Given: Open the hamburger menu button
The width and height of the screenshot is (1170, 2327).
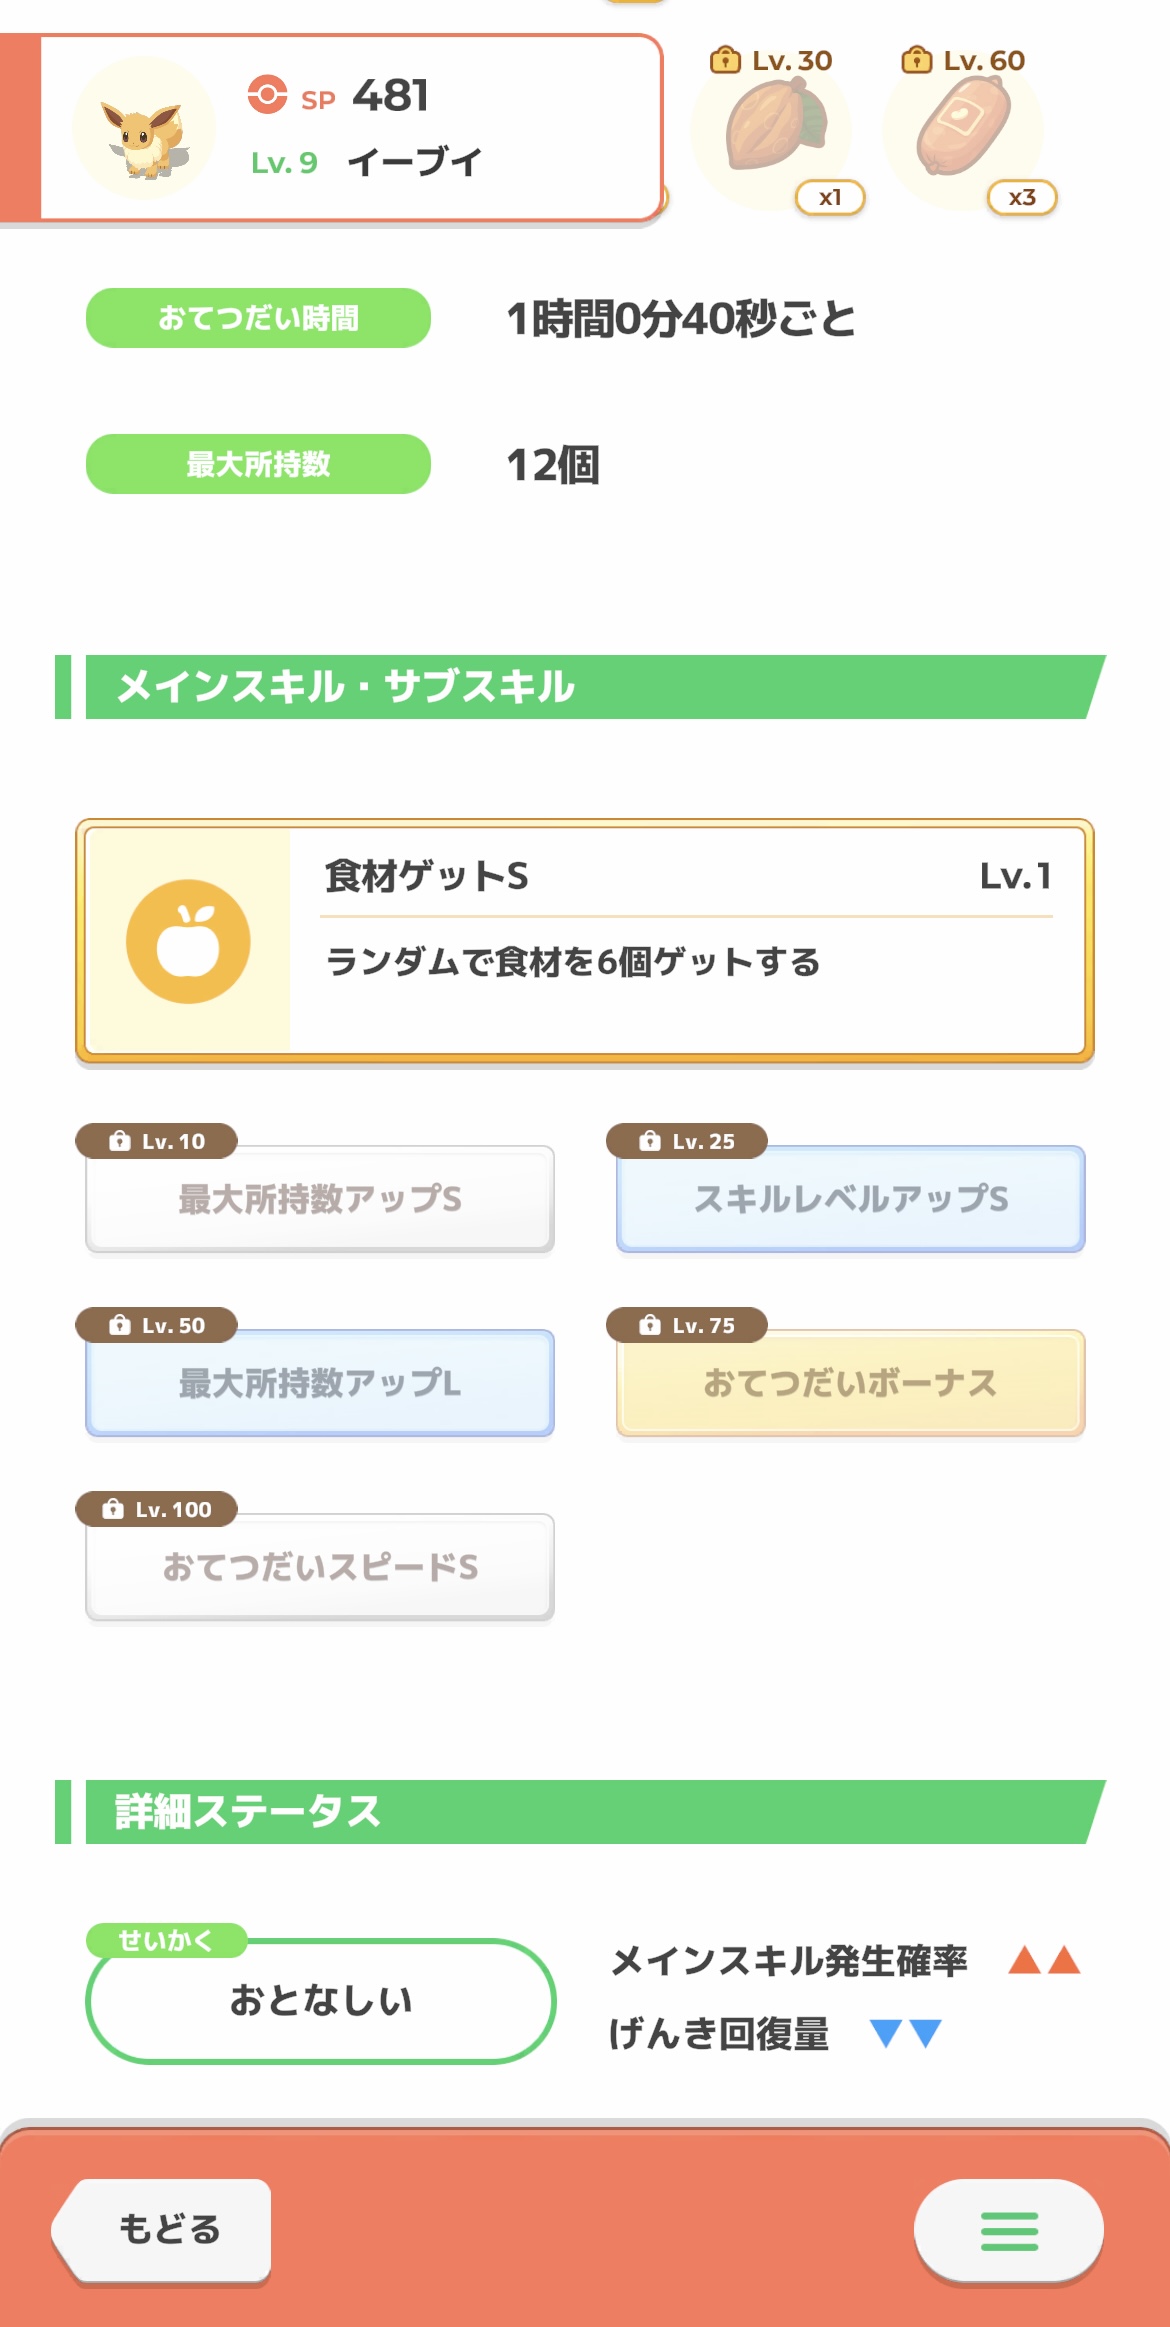Looking at the screenshot, I should click(1008, 2230).
